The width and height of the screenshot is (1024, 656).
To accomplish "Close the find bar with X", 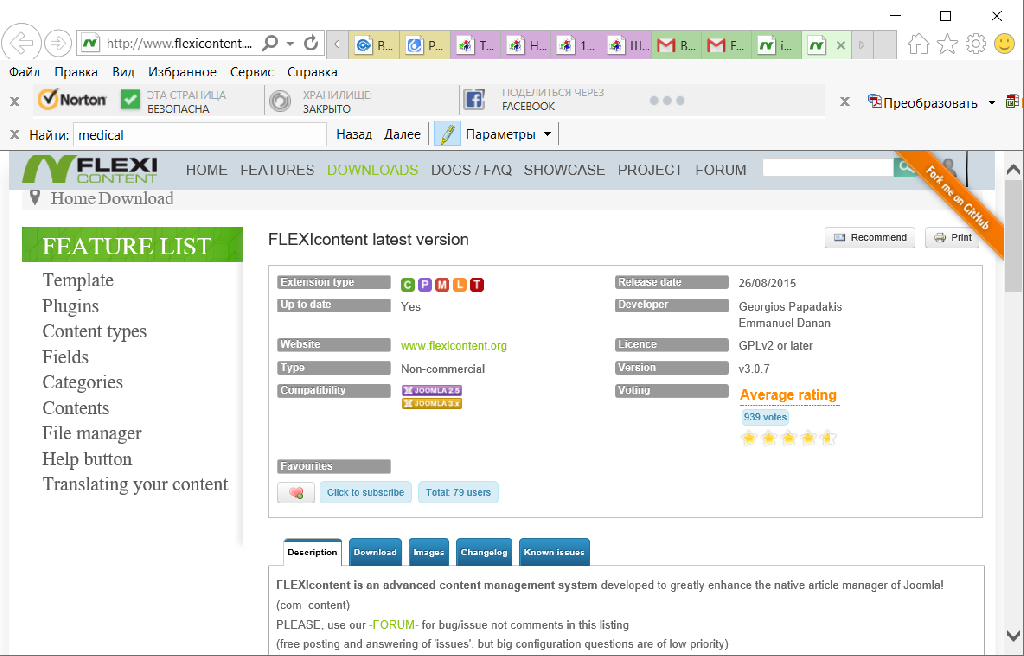I will tap(14, 135).
